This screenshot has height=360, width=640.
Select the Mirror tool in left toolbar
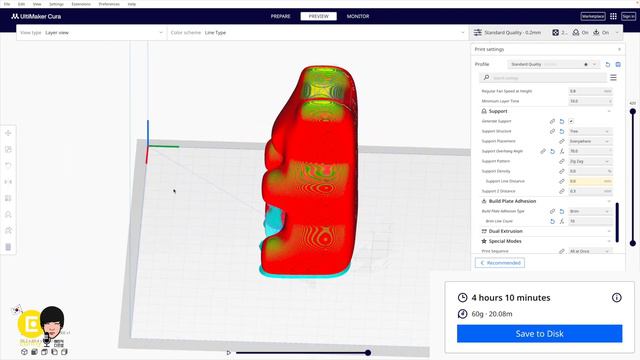coord(8,182)
